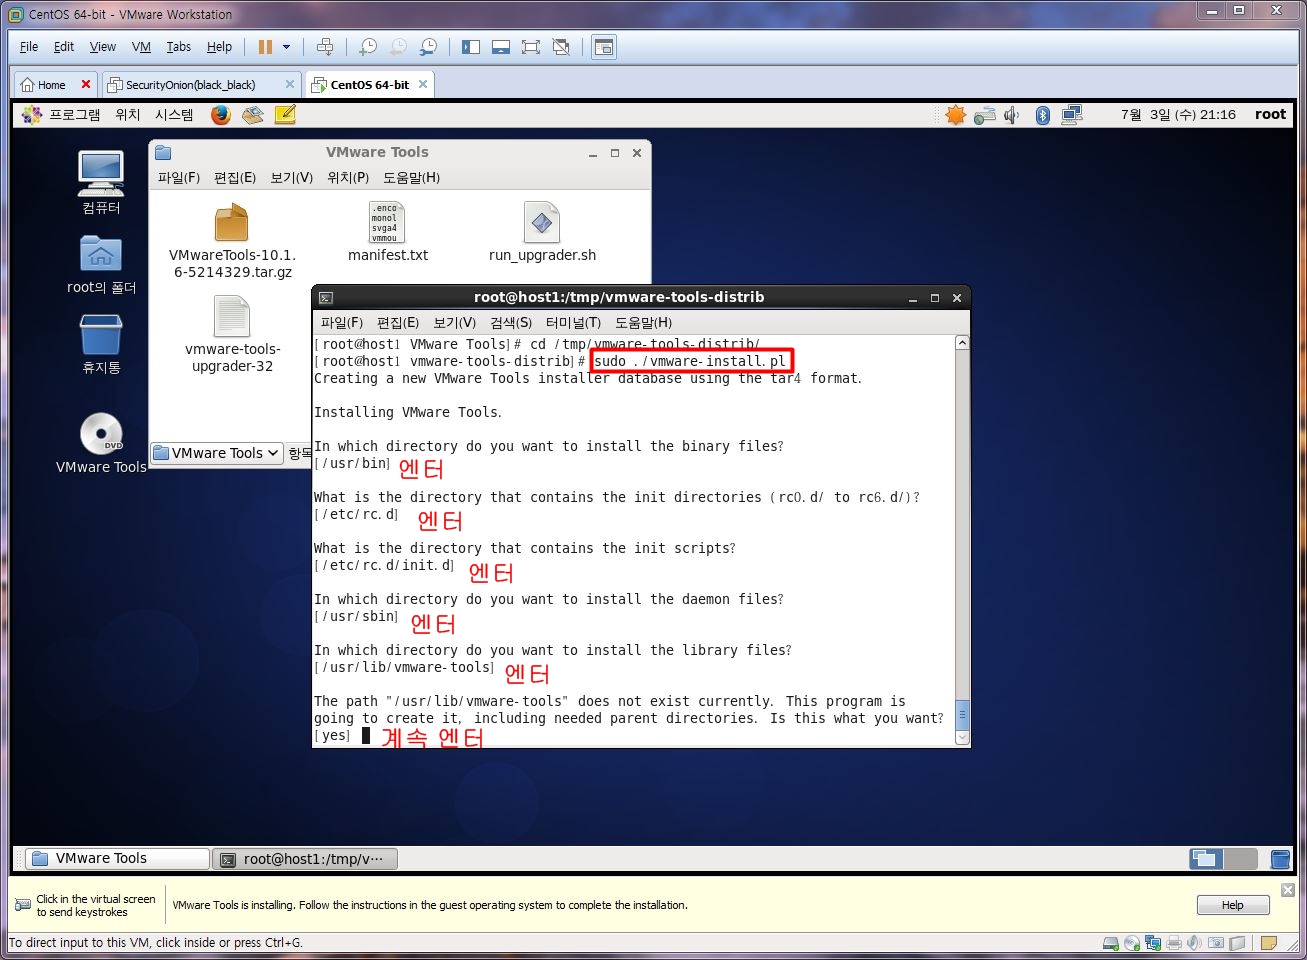This screenshot has width=1307, height=960.
Task: Open terminal 파일(F) menu
Action: tap(342, 323)
